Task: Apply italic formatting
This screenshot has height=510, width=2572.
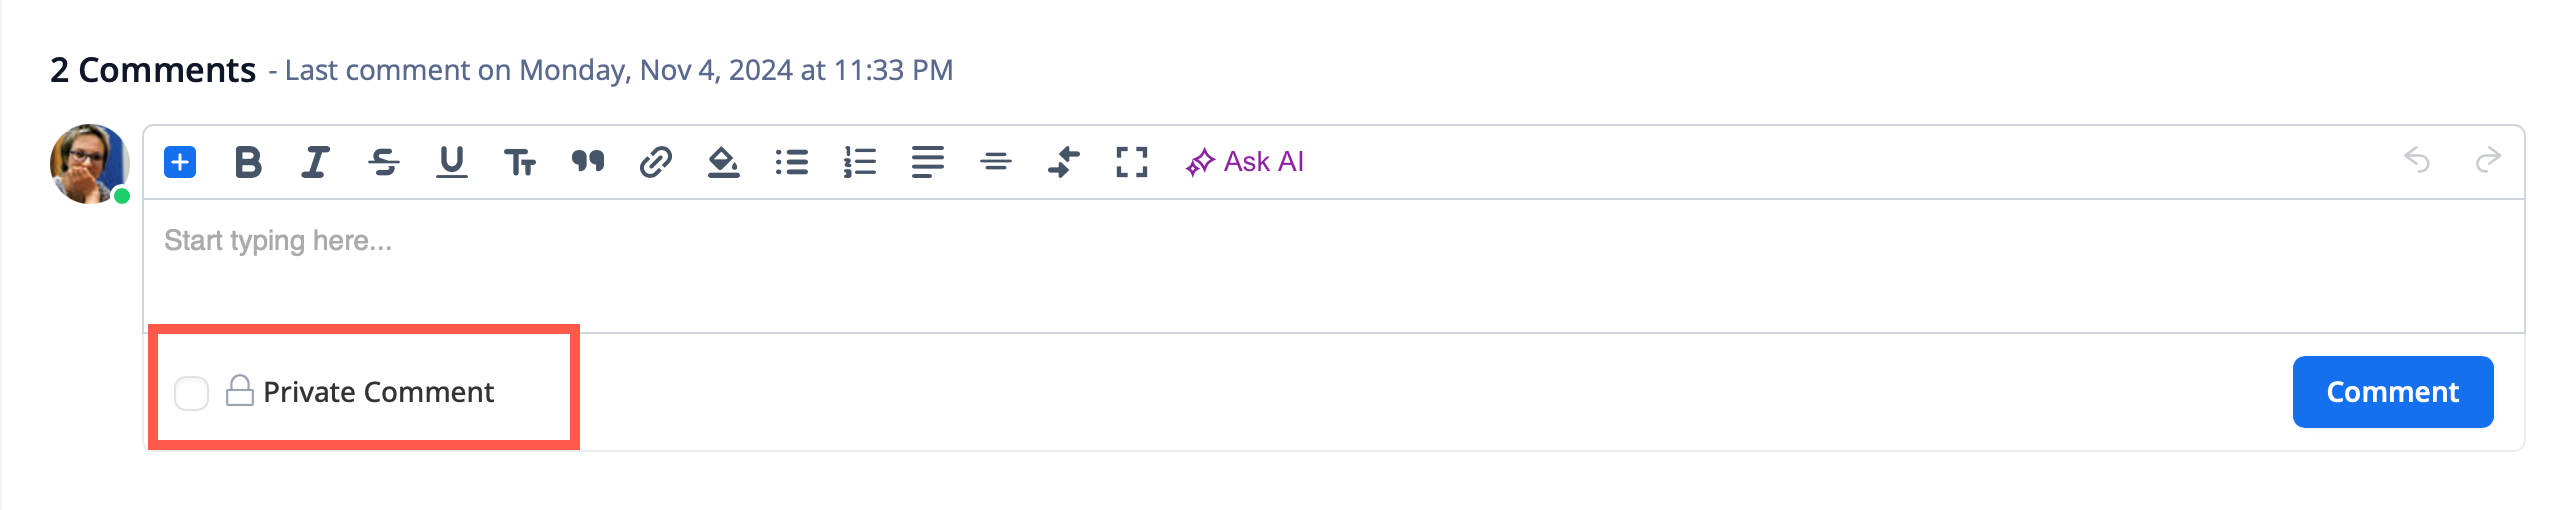Action: [x=315, y=162]
